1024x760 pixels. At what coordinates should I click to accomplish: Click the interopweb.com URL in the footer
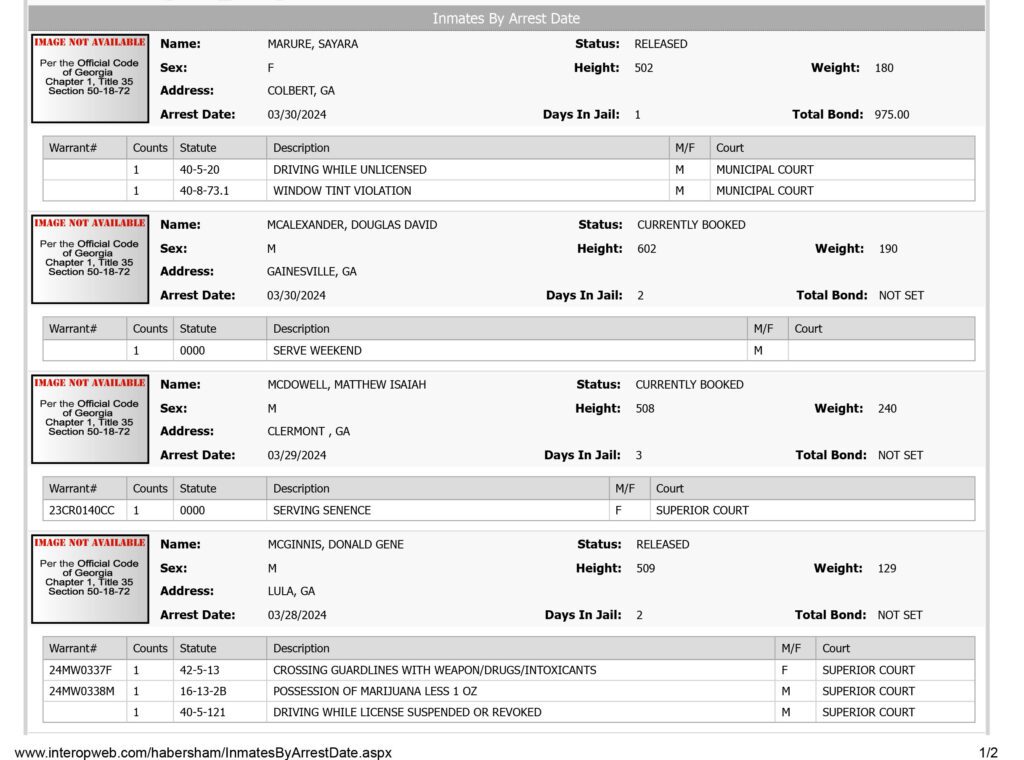point(203,752)
